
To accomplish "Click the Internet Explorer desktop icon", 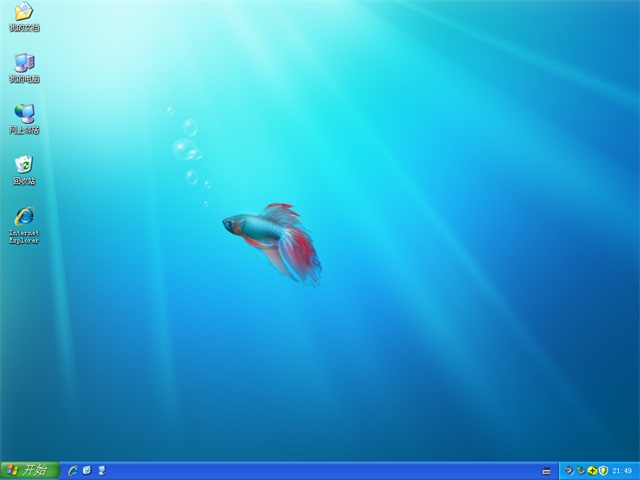I will (24, 216).
